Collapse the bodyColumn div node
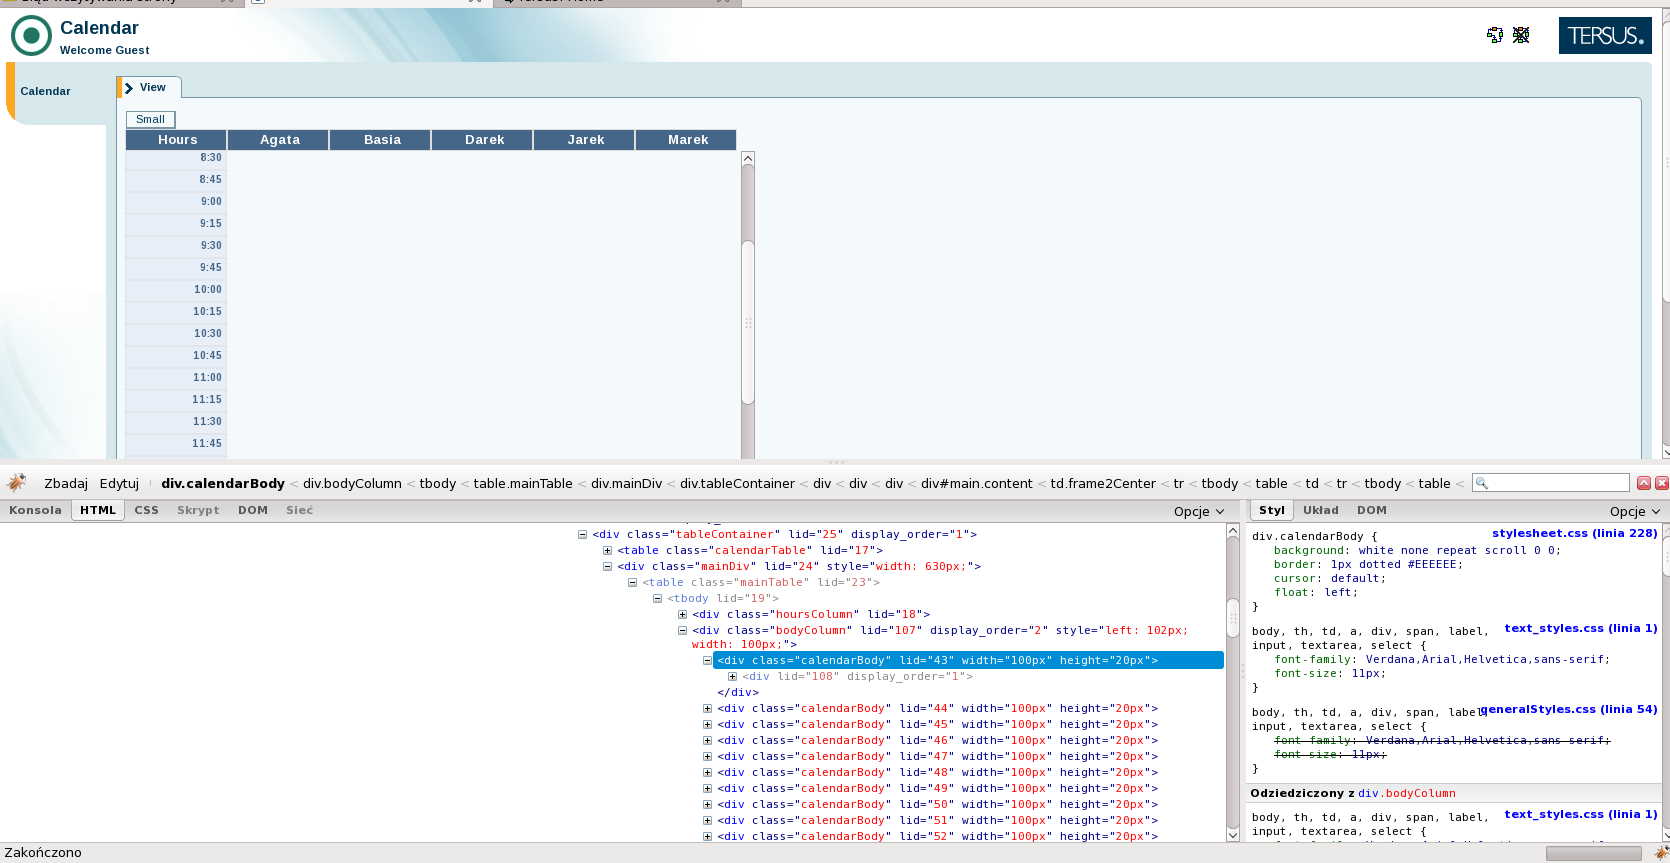The image size is (1670, 863). point(682,630)
